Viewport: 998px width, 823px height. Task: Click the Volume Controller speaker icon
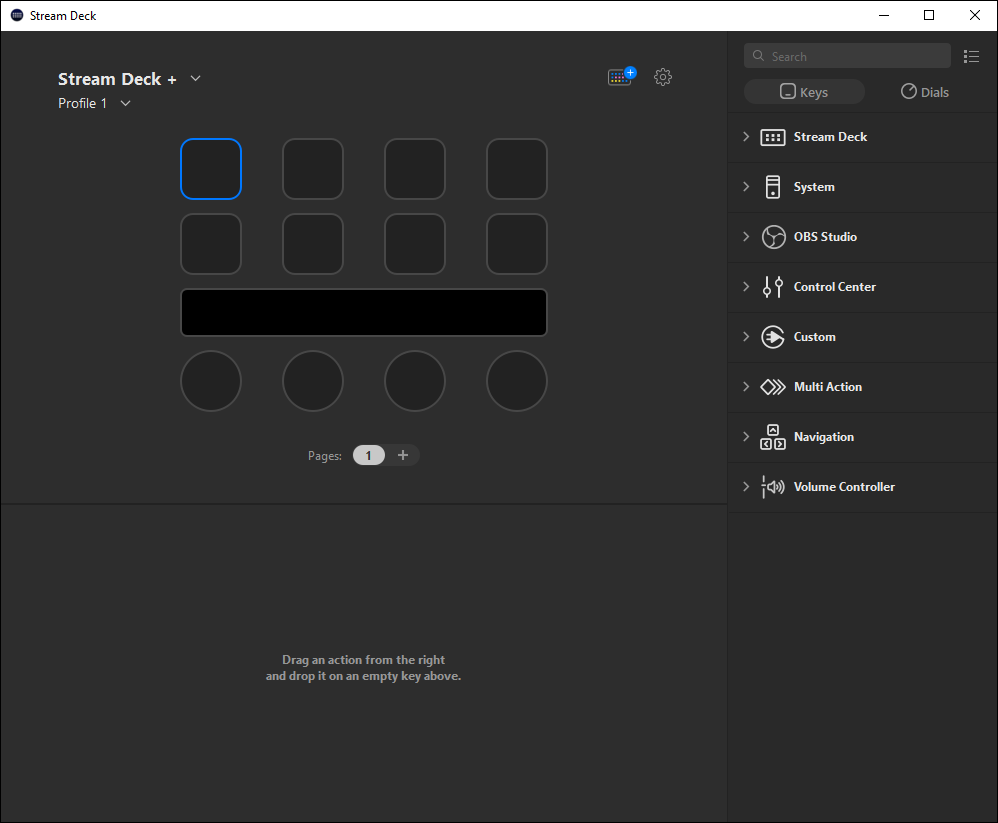tap(773, 487)
